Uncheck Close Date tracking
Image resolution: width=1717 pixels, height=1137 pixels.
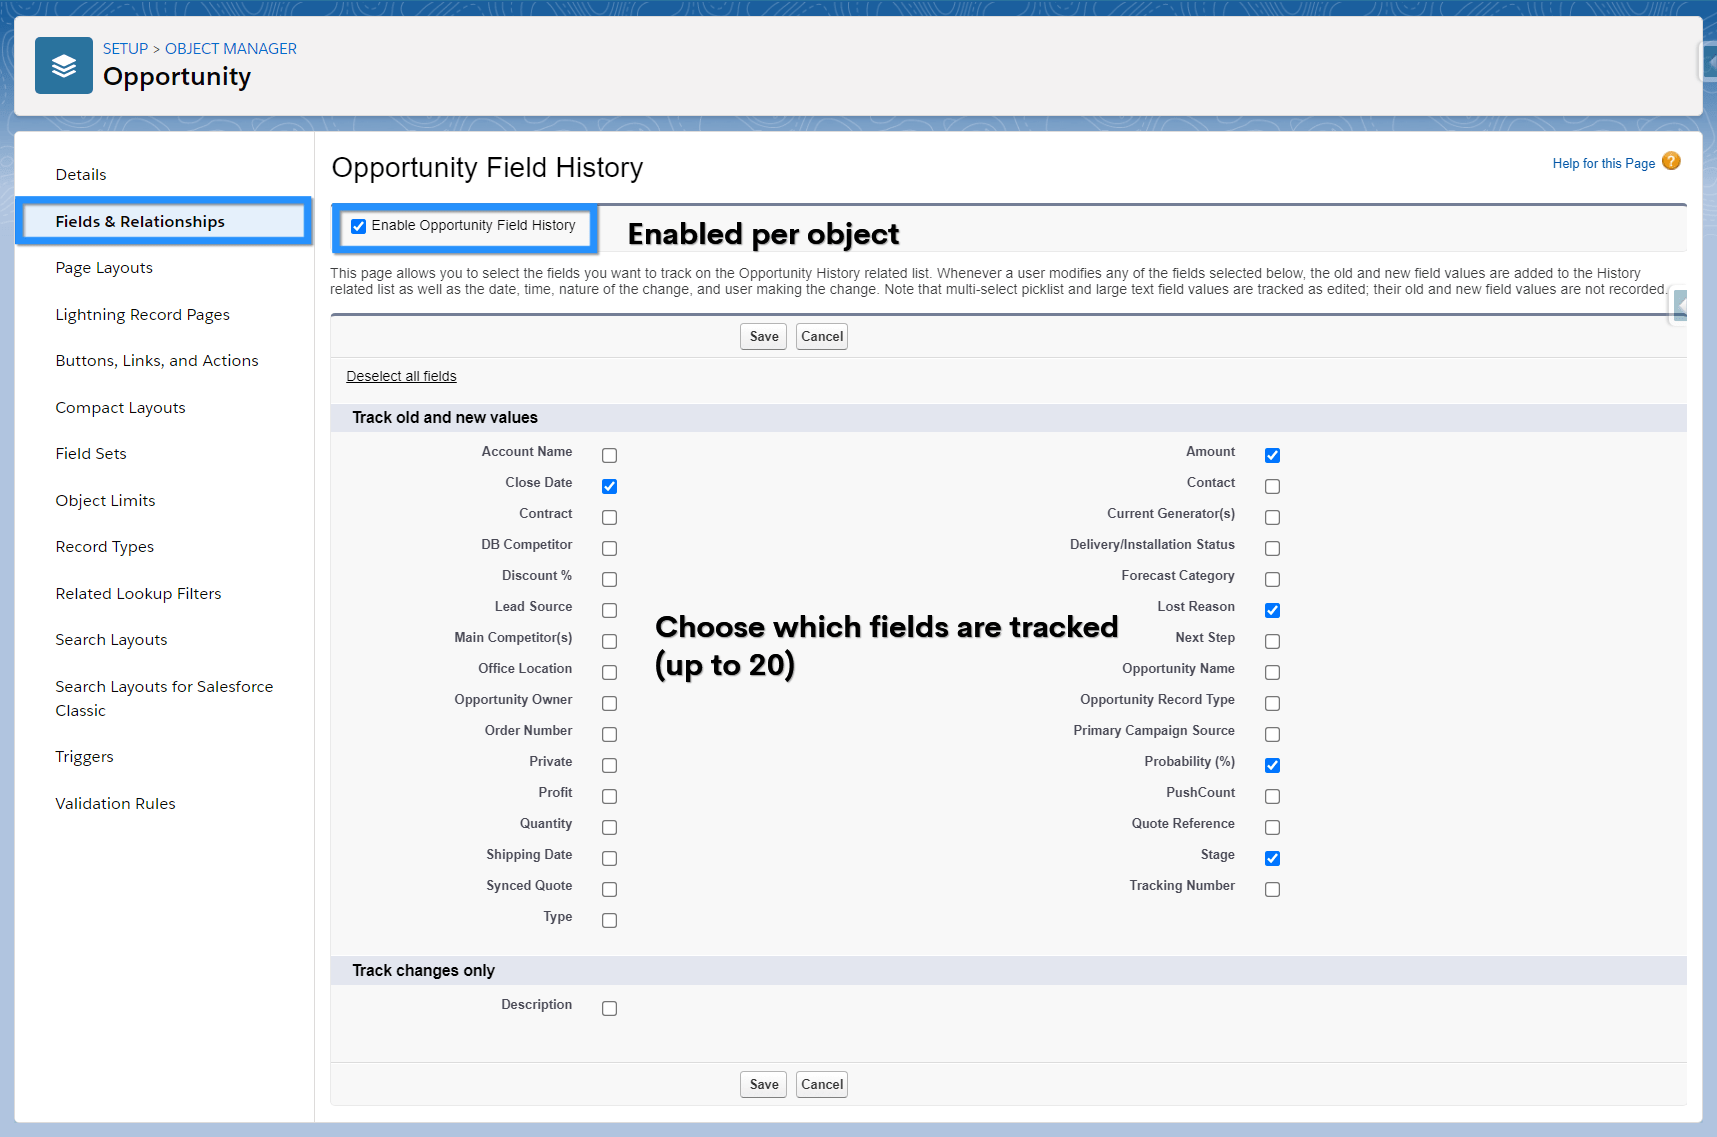click(x=609, y=486)
